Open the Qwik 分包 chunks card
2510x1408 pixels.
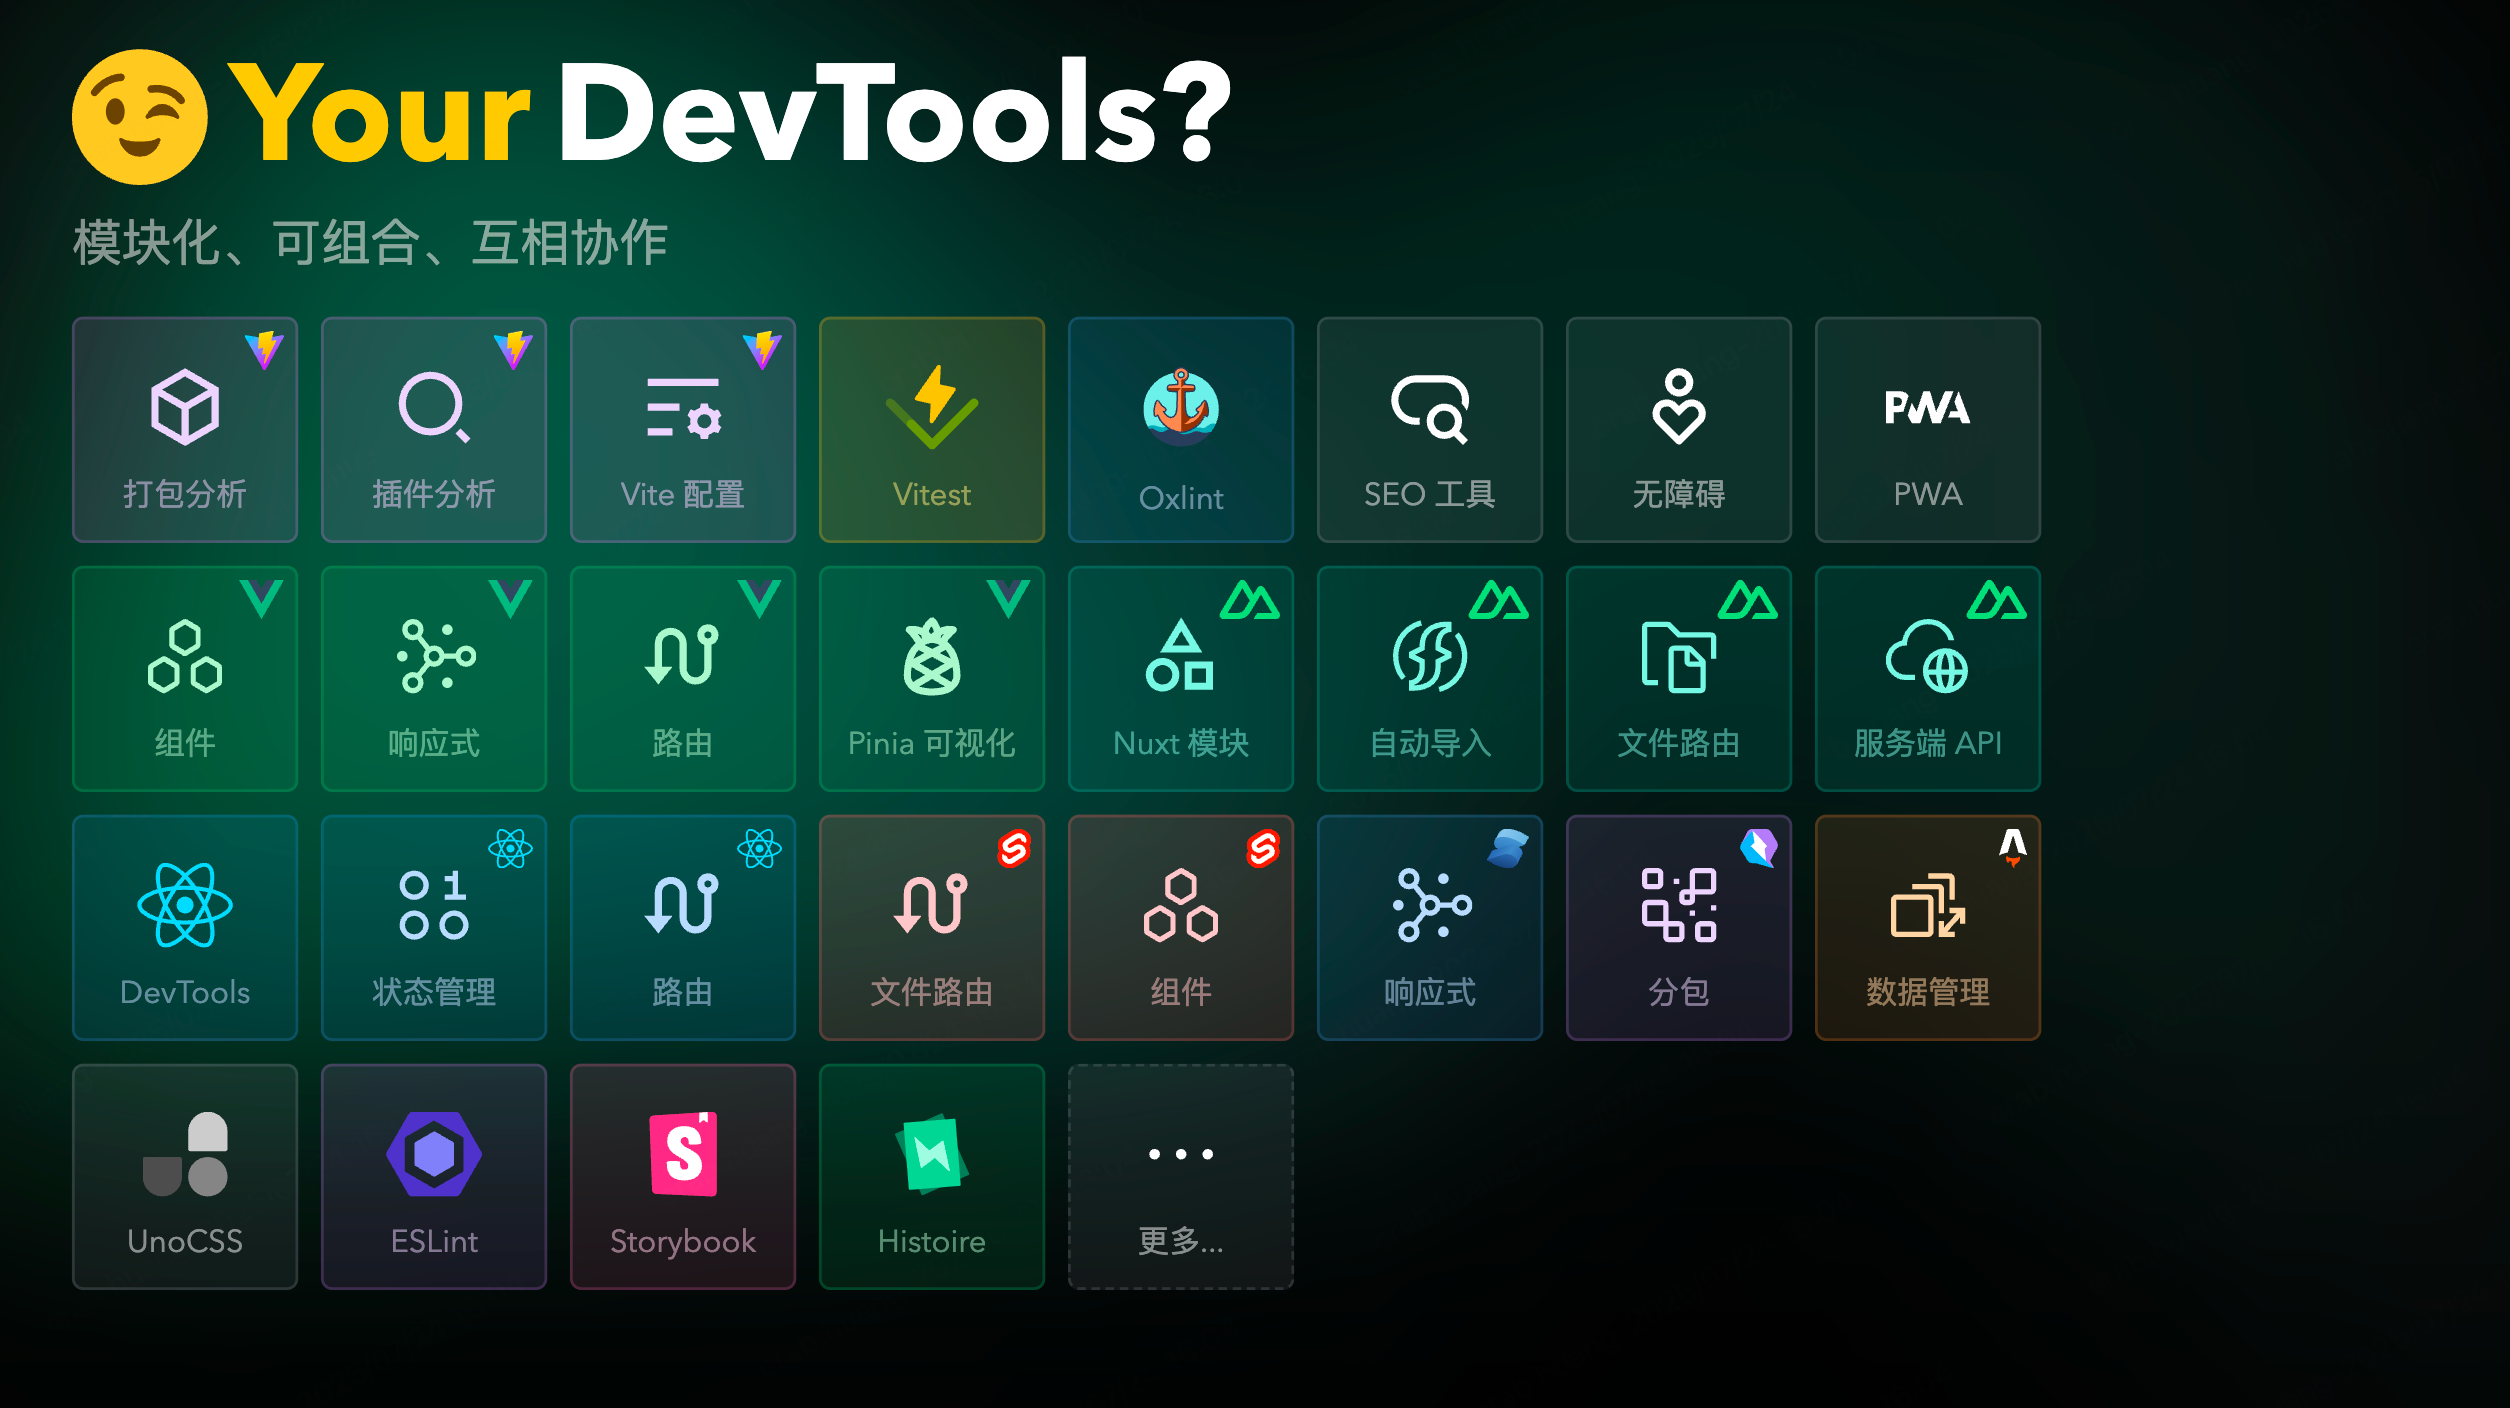point(1679,928)
